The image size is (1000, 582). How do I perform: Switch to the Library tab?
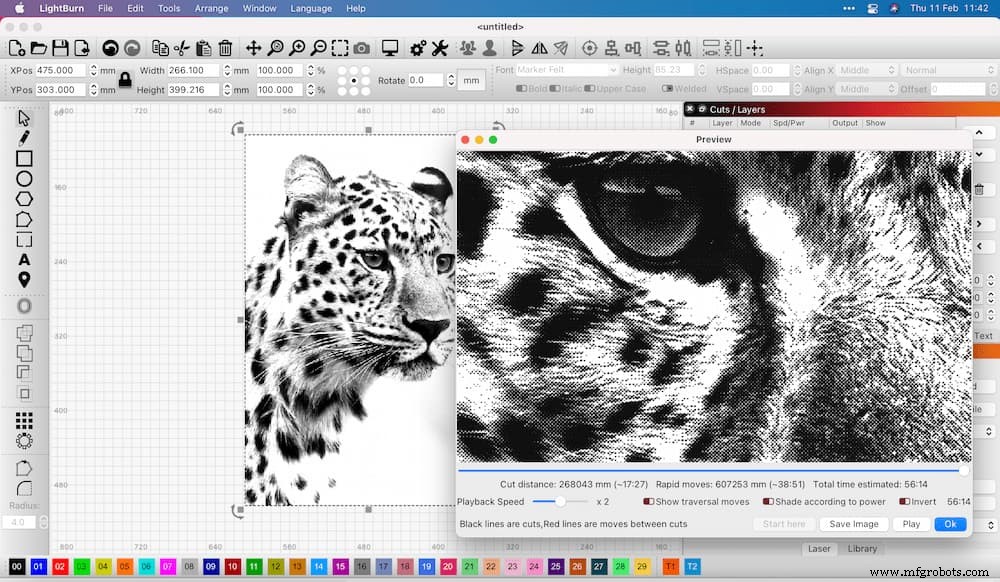coord(862,548)
